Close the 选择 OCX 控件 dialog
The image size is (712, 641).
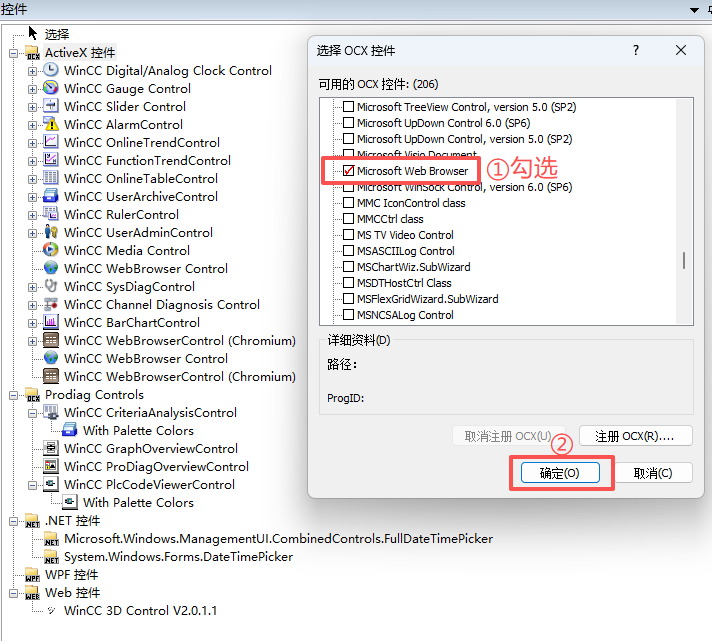click(681, 50)
